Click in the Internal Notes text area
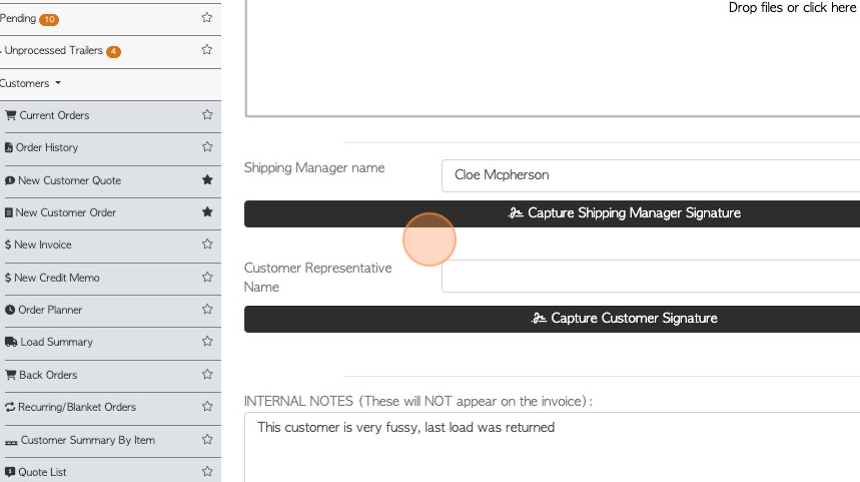Image resolution: width=860 pixels, height=482 pixels. point(552,447)
